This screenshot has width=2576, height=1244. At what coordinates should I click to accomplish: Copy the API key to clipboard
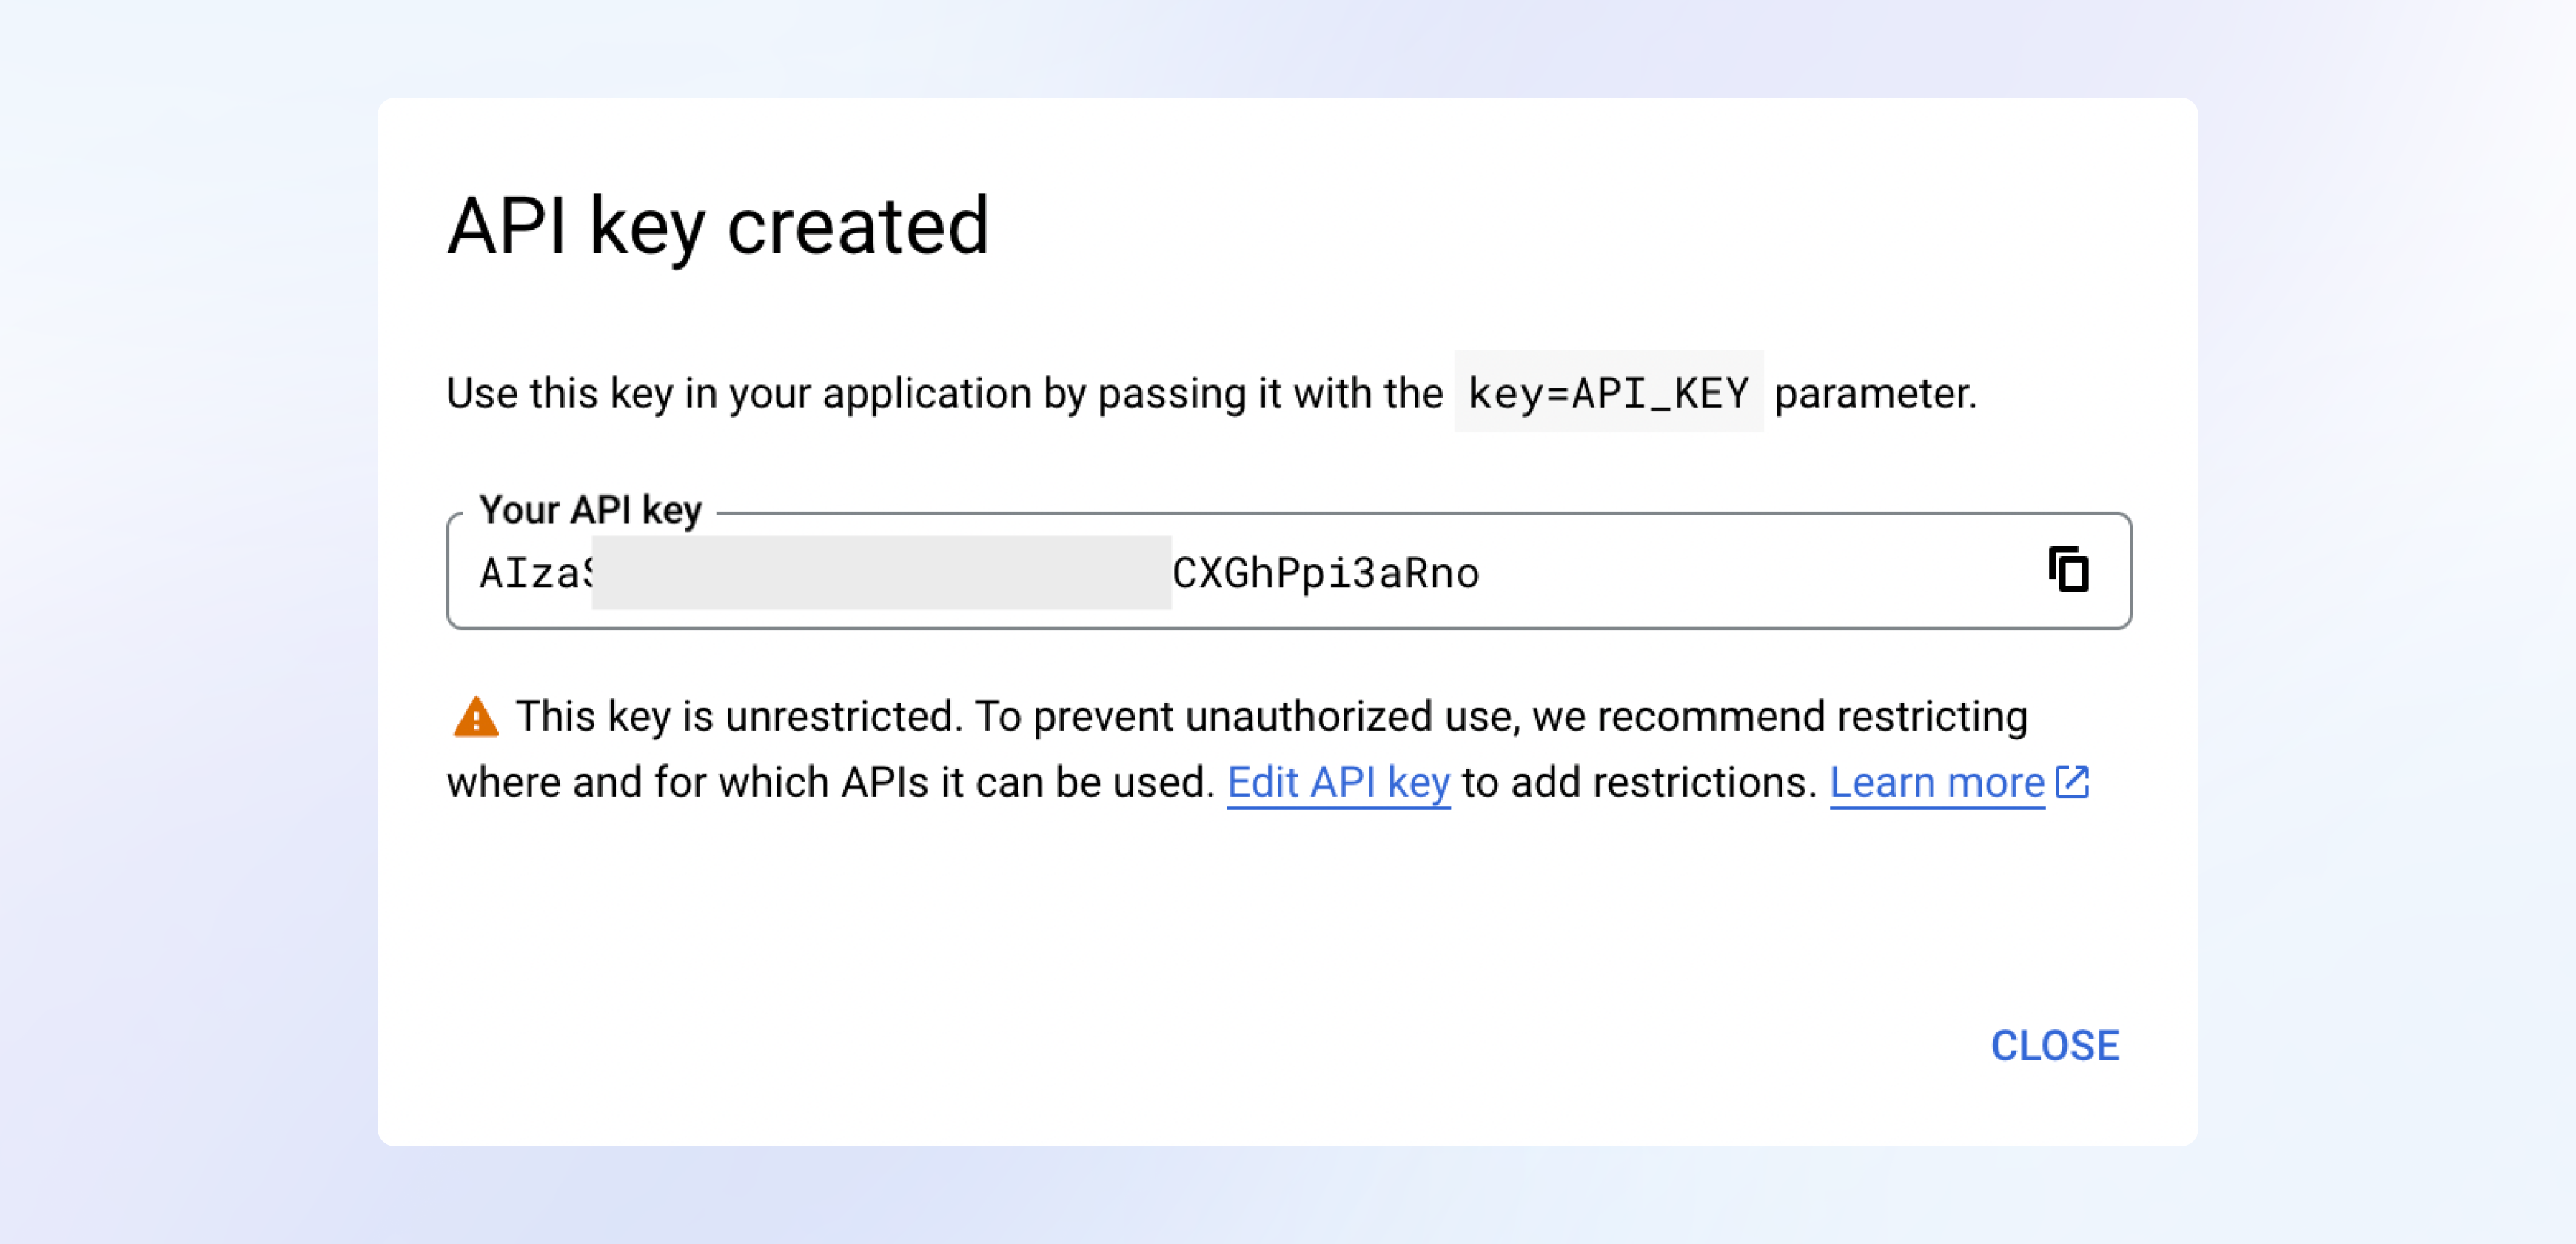click(2068, 571)
